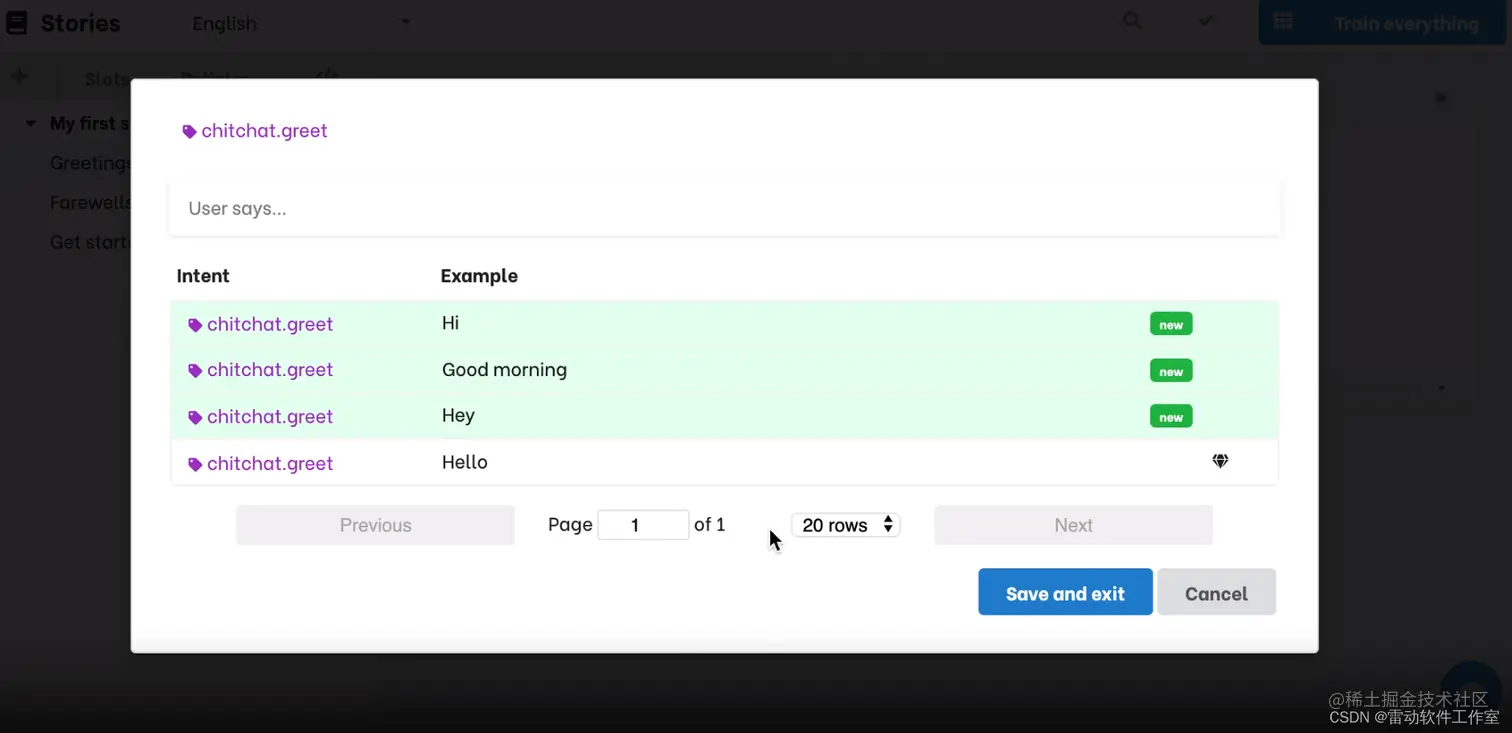Viewport: 1512px width, 733px height.
Task: Click the intent tag in the Hey row
Action: [x=261, y=417]
